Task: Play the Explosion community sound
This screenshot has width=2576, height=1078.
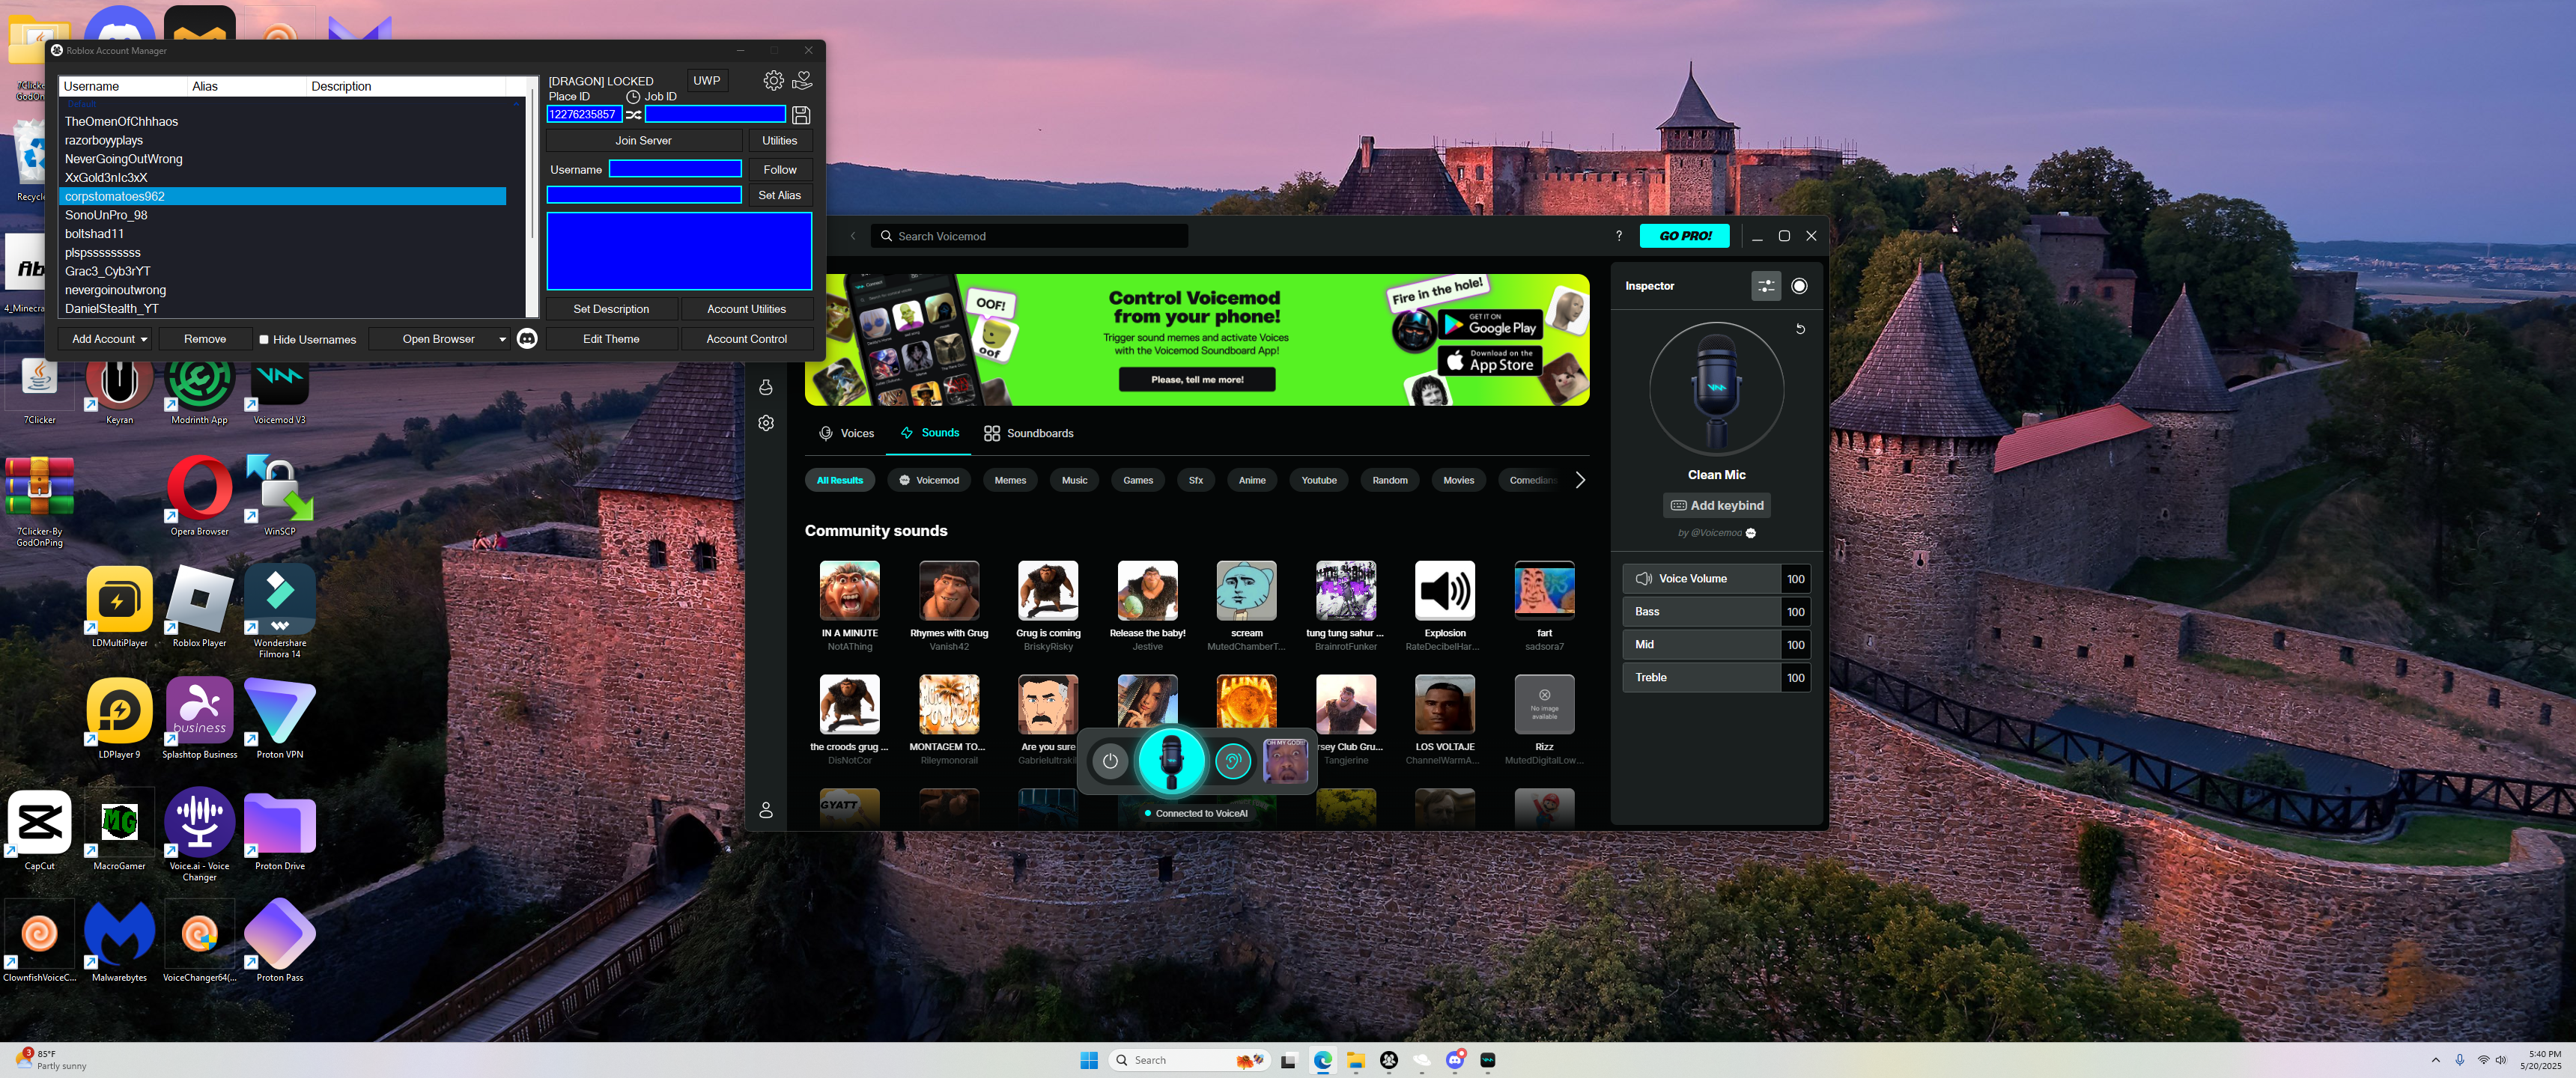Action: point(1444,591)
